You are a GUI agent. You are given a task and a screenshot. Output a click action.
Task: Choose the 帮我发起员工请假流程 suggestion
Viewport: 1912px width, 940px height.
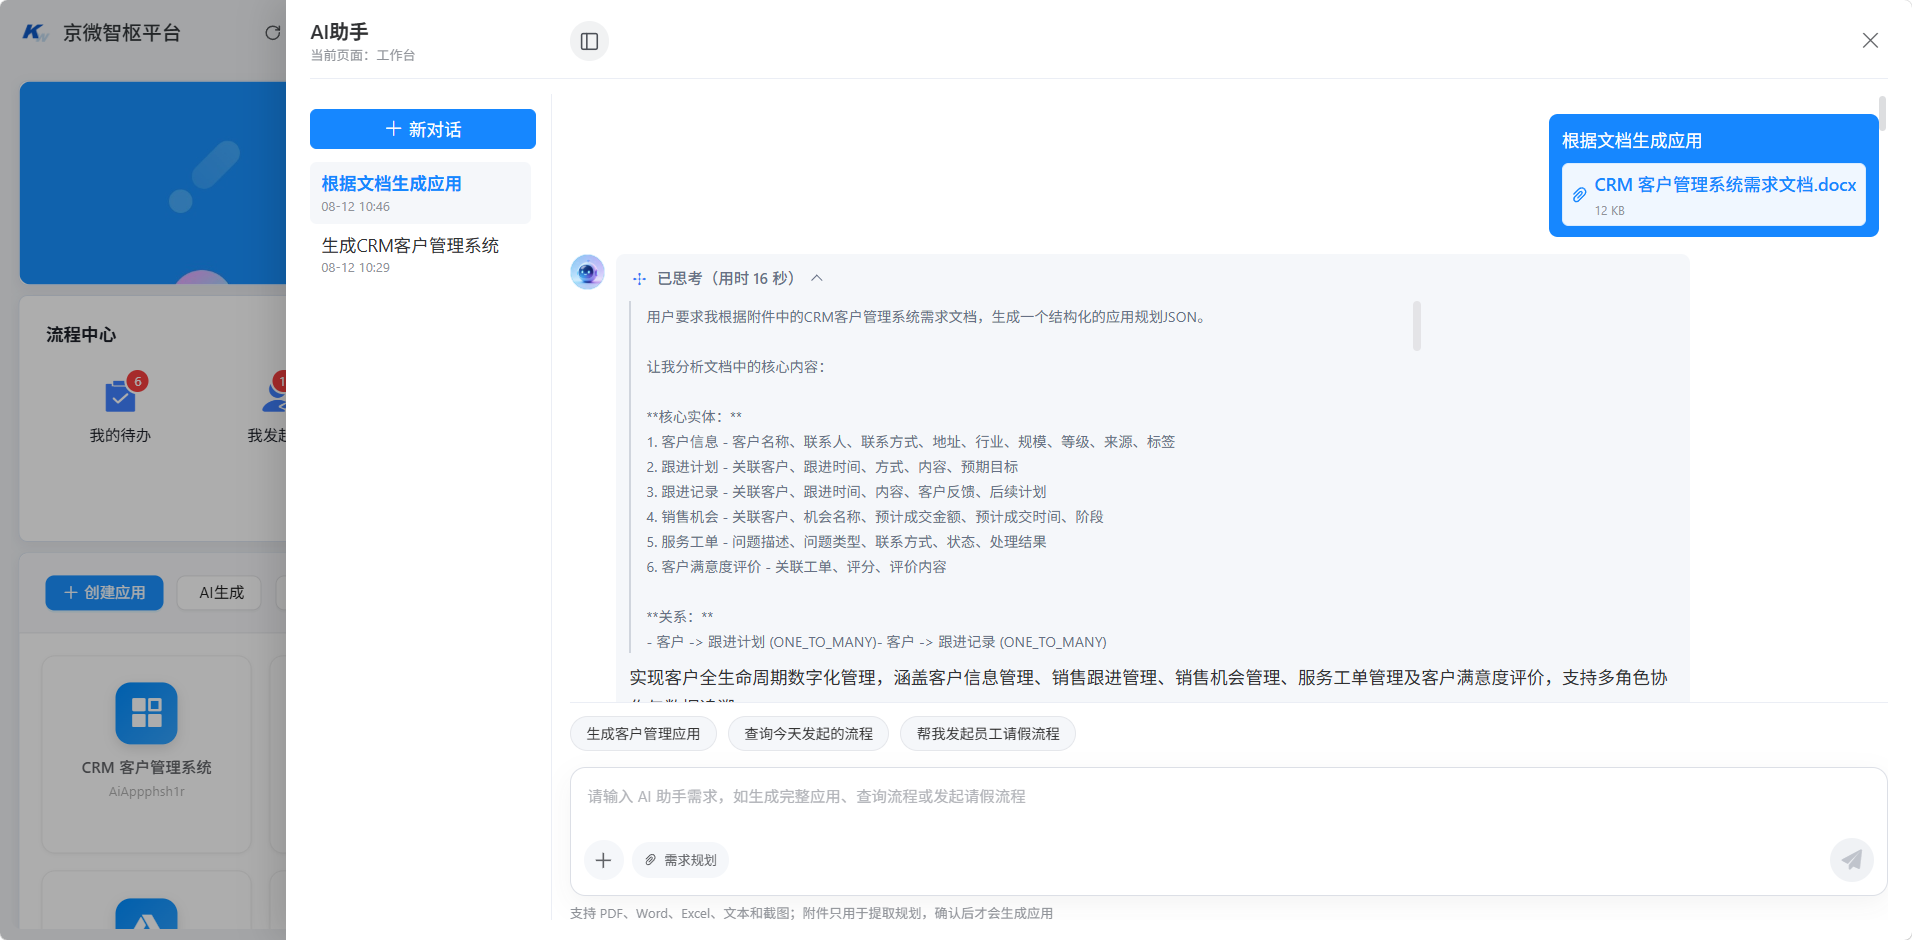[x=988, y=734]
